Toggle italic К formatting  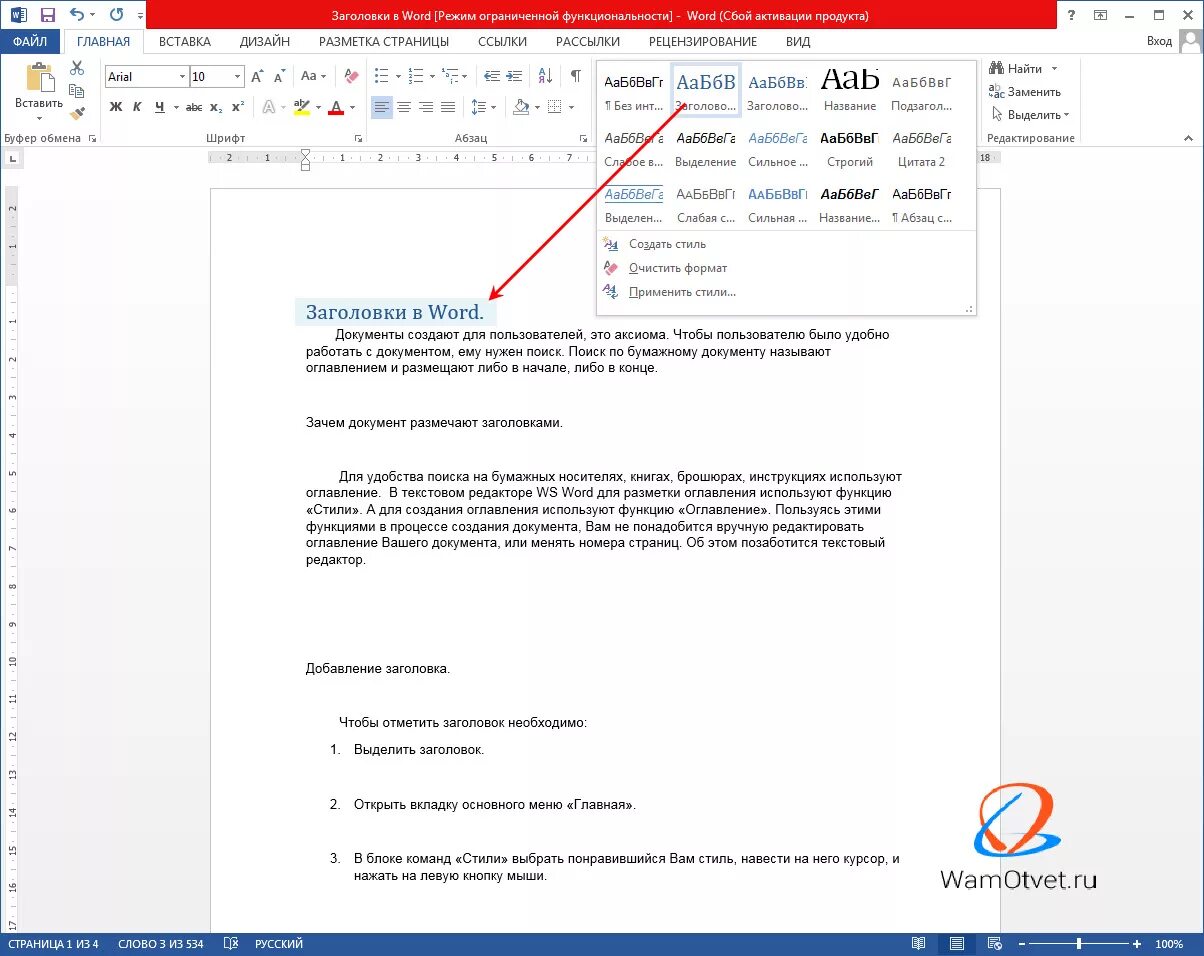(x=137, y=107)
